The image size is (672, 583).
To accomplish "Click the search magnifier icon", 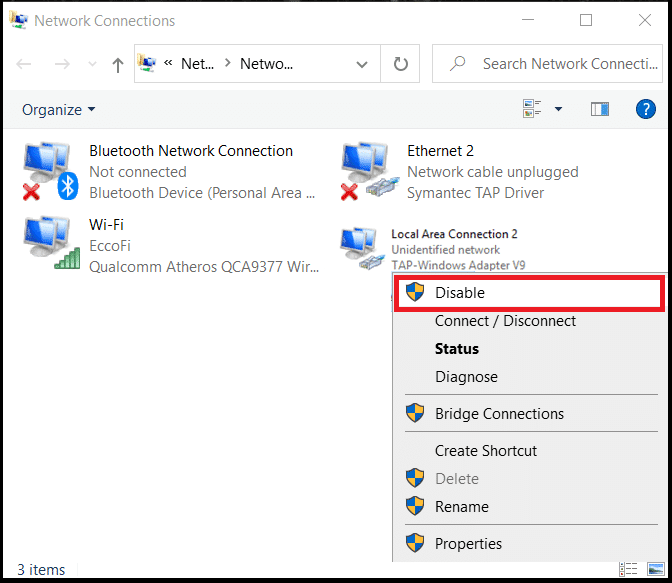I will [x=457, y=63].
